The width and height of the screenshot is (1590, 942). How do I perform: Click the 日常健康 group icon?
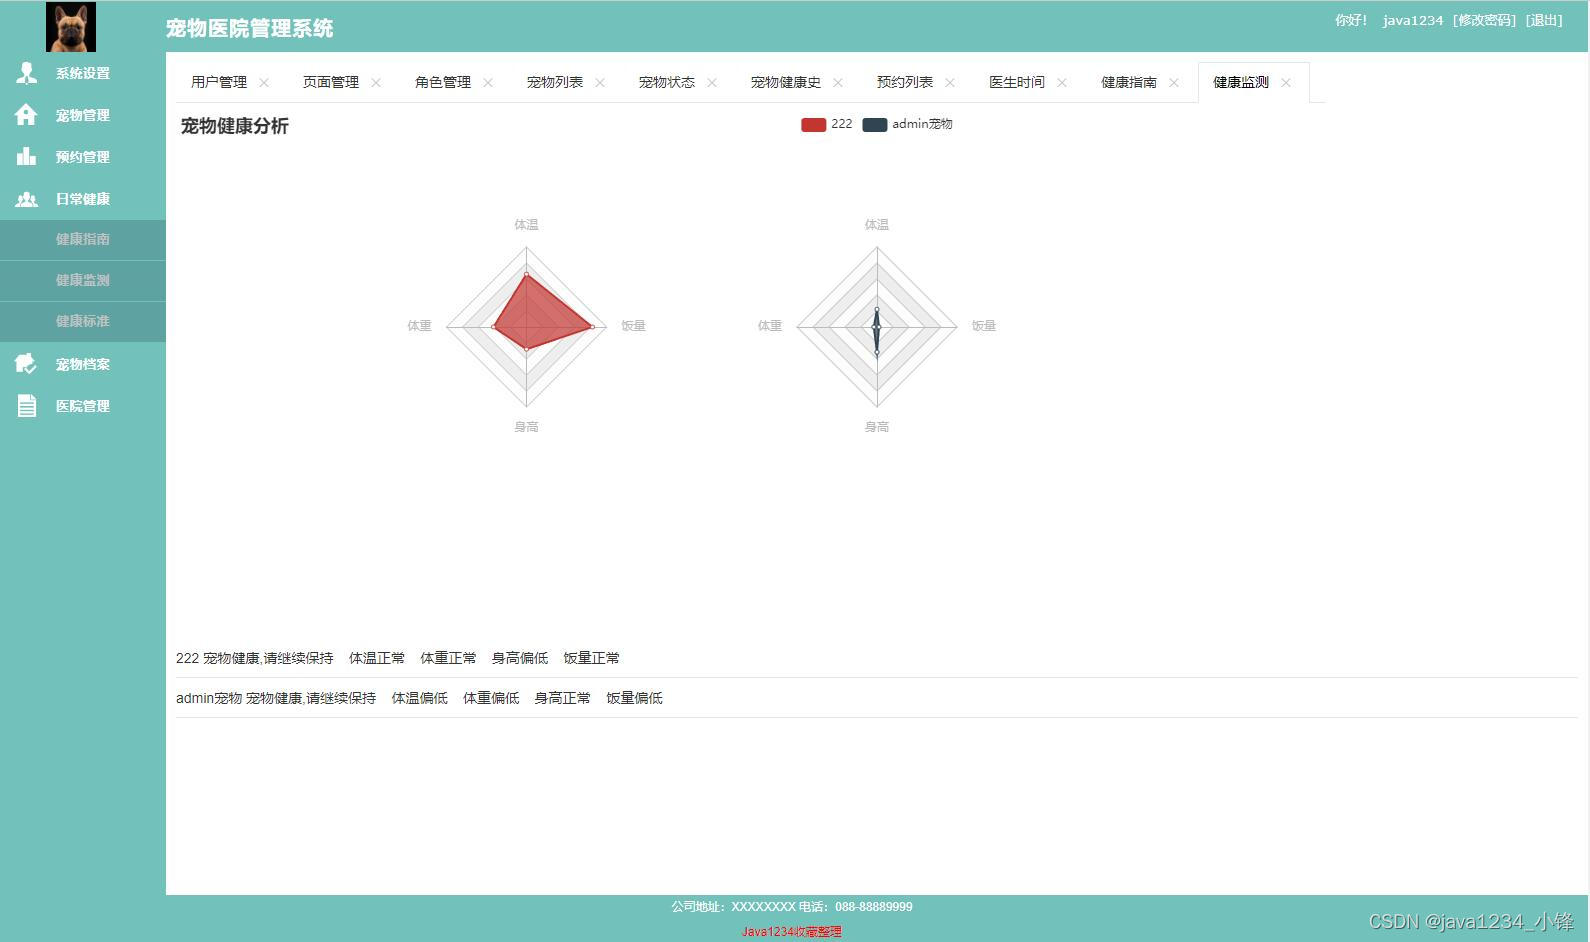(26, 199)
